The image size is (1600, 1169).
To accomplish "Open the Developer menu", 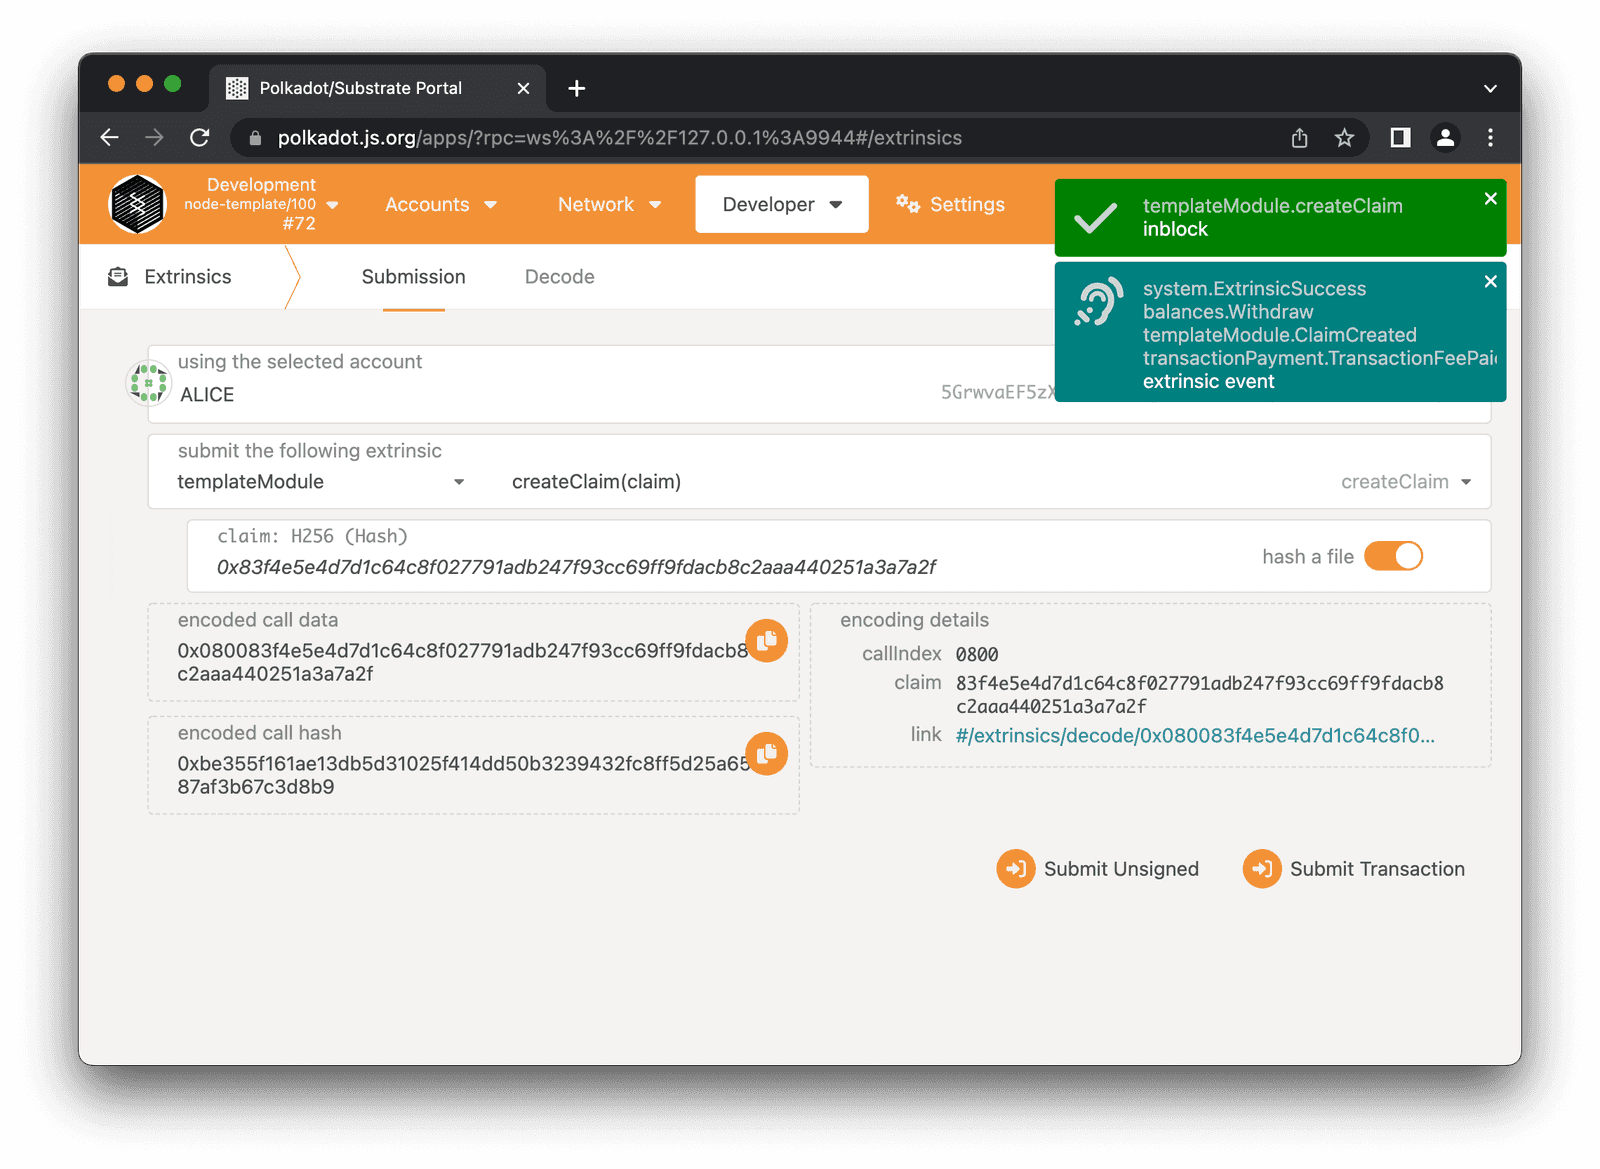I will coord(782,205).
